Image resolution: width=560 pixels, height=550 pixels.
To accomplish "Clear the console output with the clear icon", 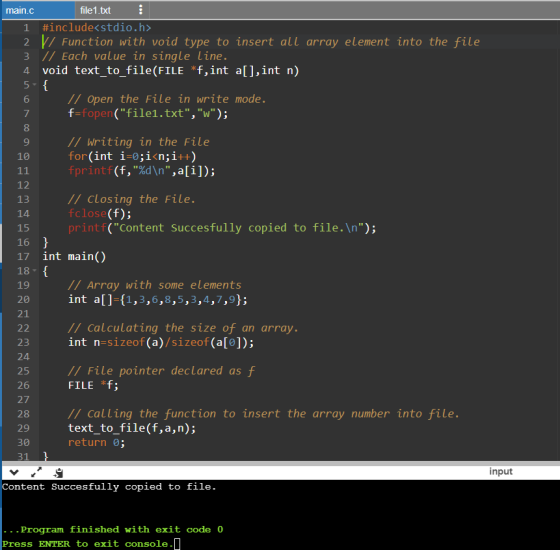I will 58,473.
